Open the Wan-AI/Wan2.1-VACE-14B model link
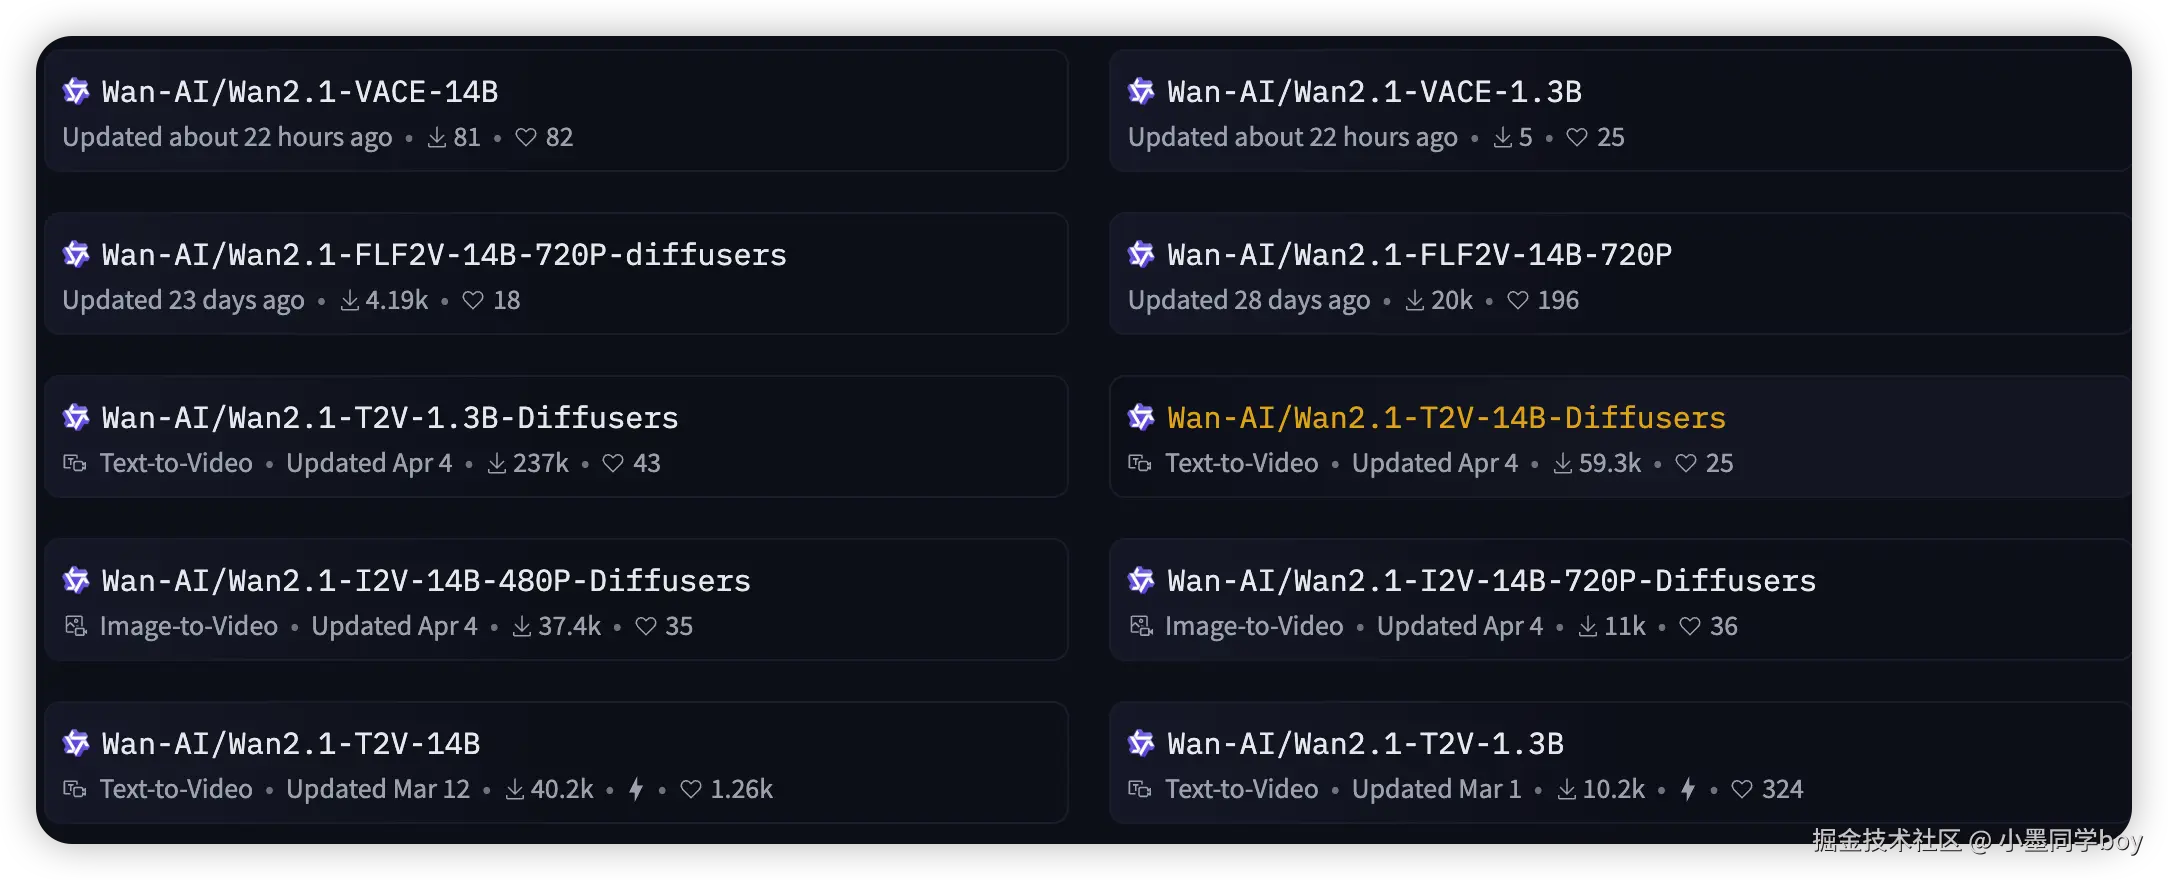Viewport: 2168px width, 880px height. pos(300,92)
